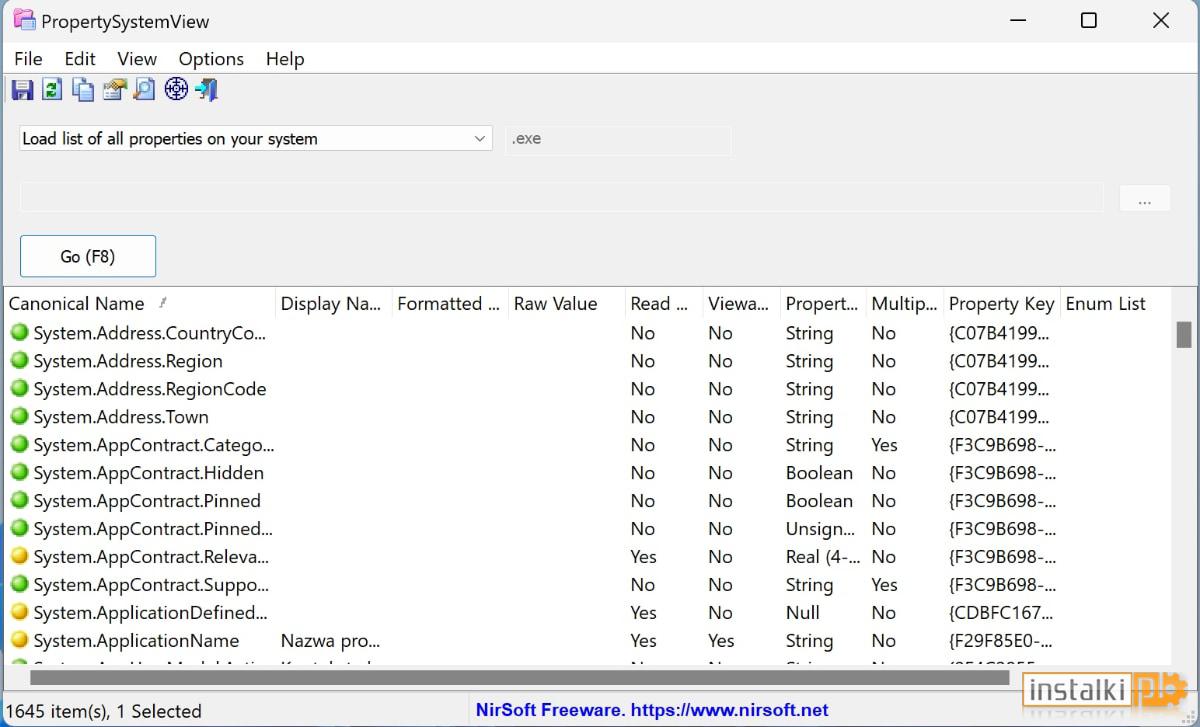Click the vertical scrollbar thumb
The image size is (1200, 727).
[1184, 335]
